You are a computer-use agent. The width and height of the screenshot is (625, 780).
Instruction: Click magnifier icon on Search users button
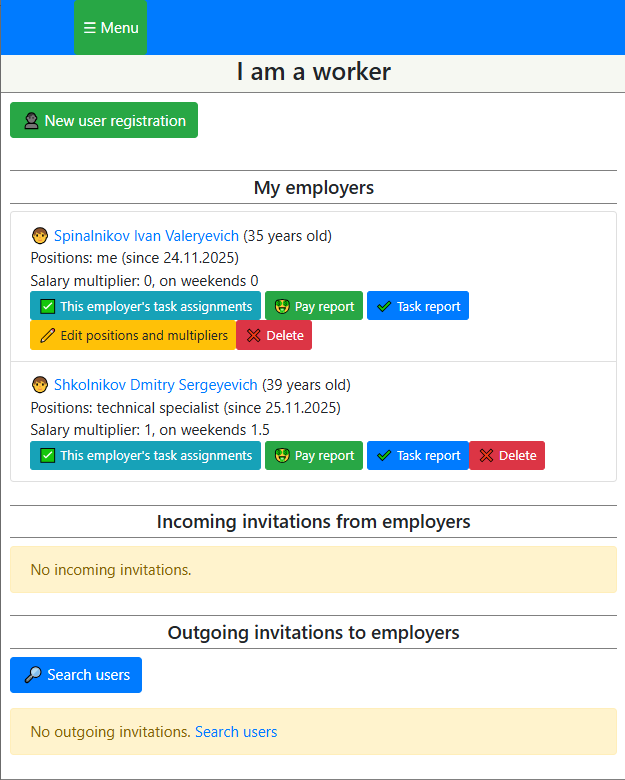point(33,675)
